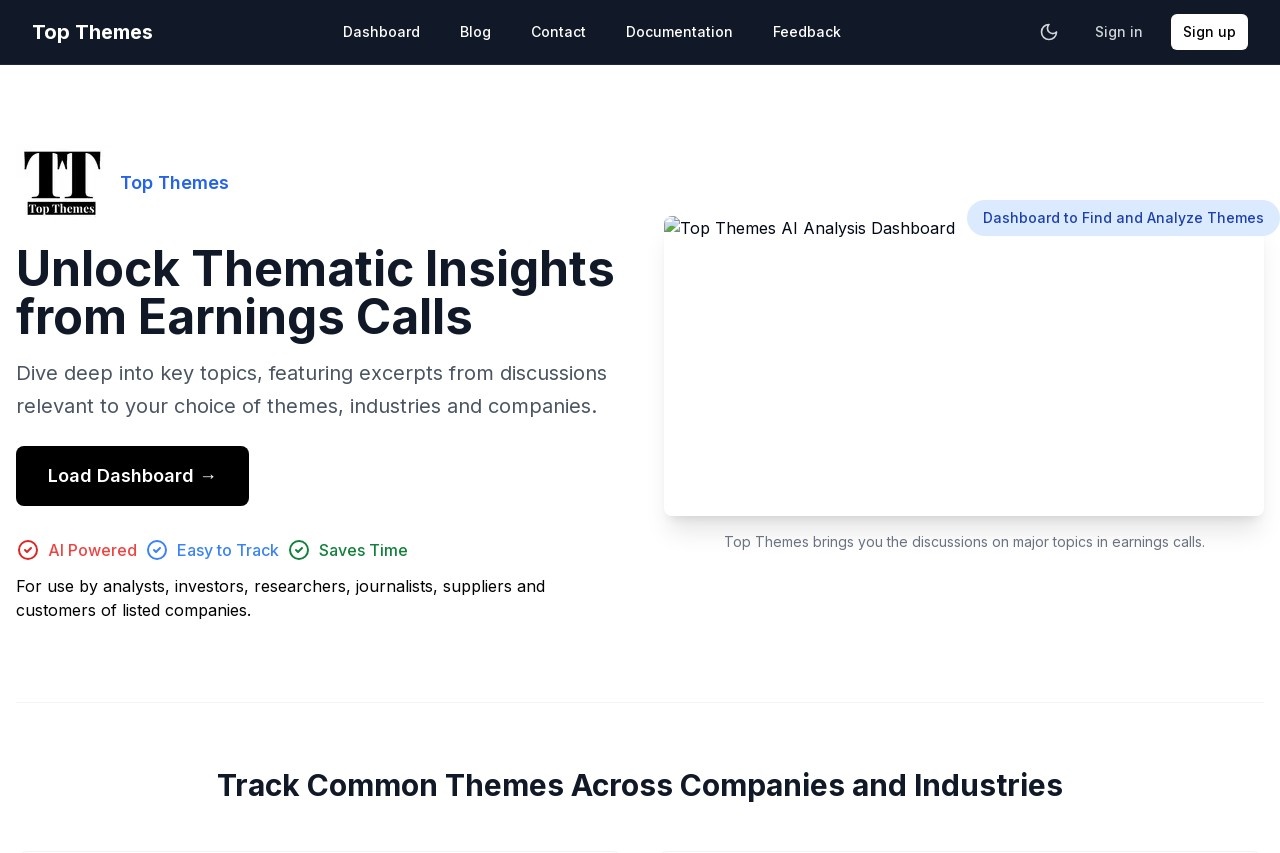The width and height of the screenshot is (1280, 853).
Task: Click the Easy to Track label text
Action: point(227,550)
